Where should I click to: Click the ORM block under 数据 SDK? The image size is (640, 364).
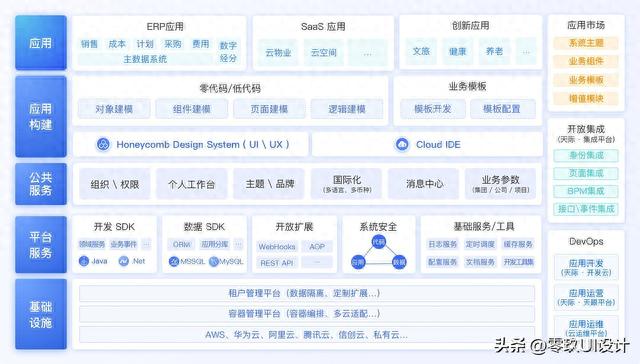coord(182,244)
